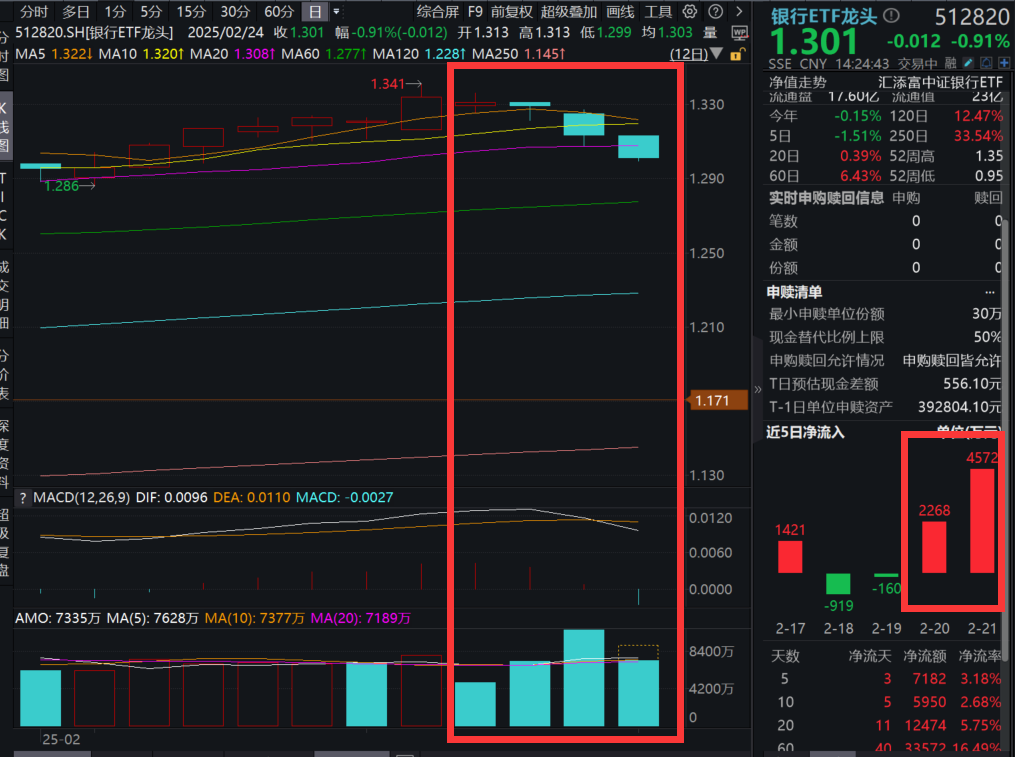Click the 20-day net inflow value 12474
The image size is (1015, 757).
point(926,725)
